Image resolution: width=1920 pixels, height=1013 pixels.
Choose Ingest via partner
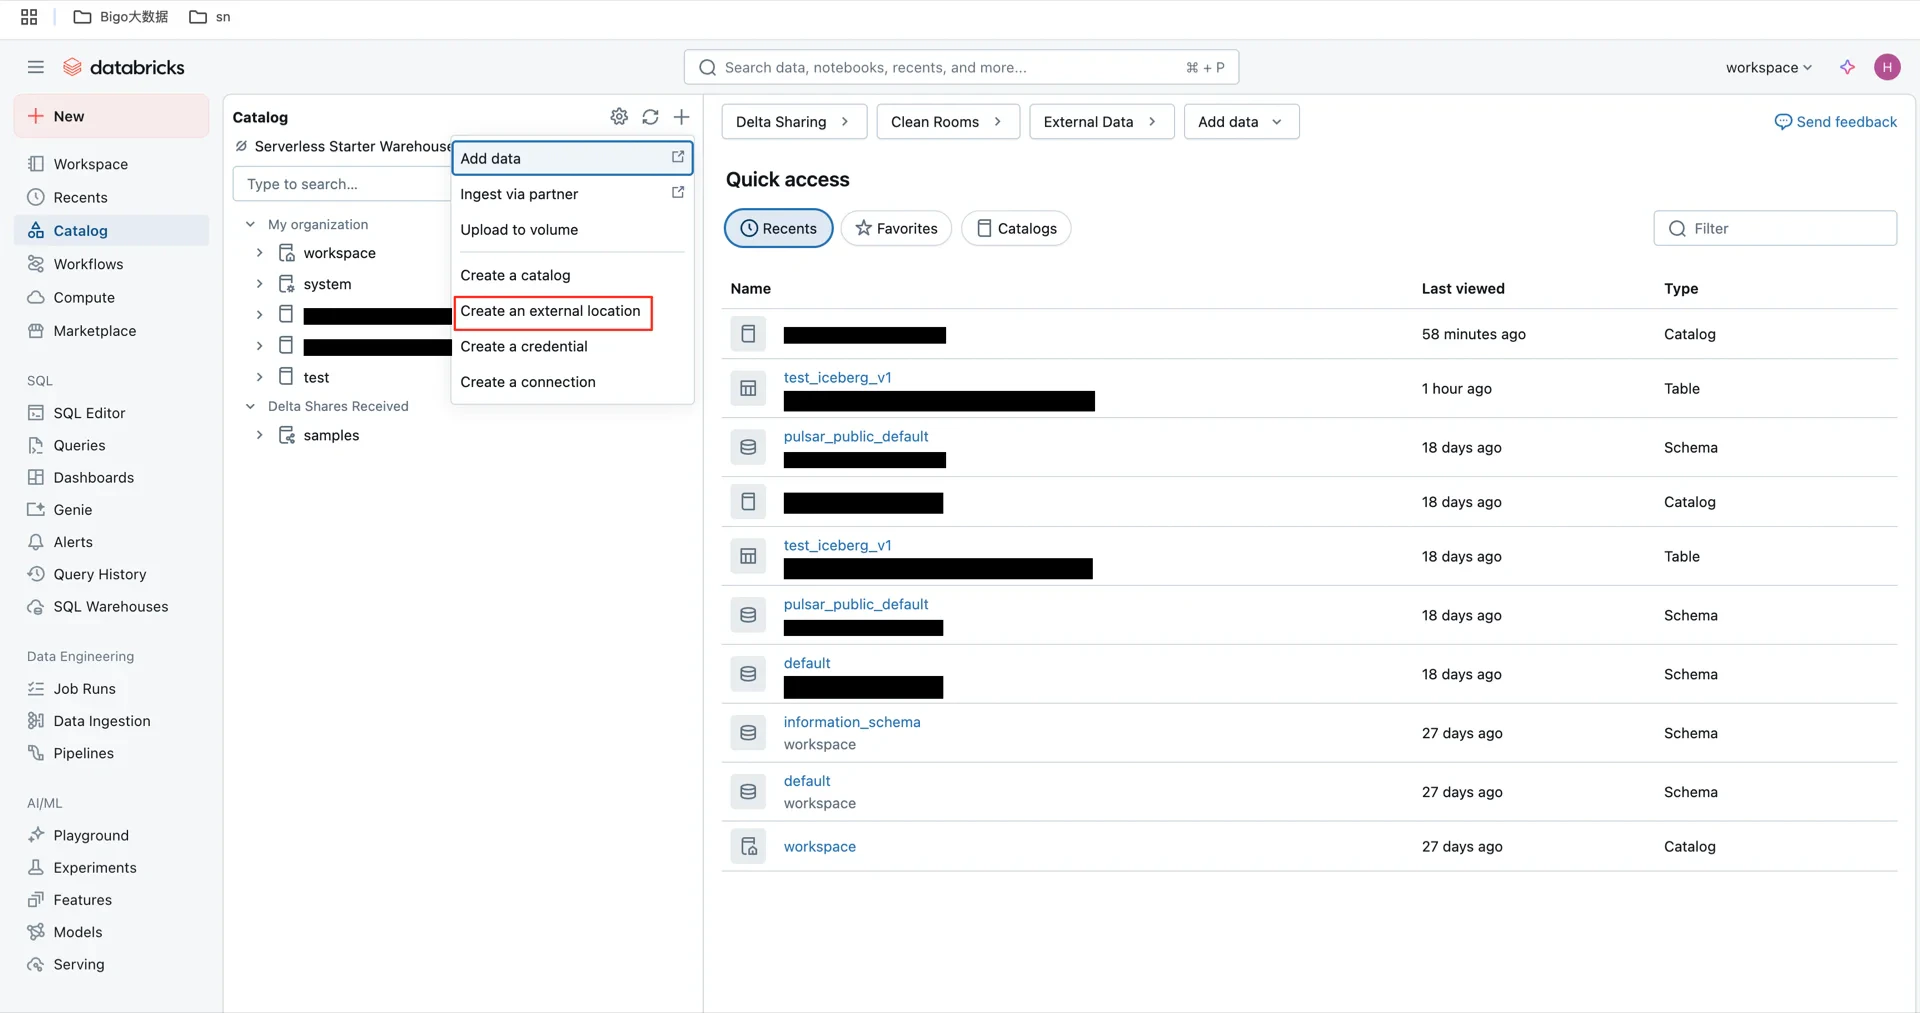(x=572, y=194)
